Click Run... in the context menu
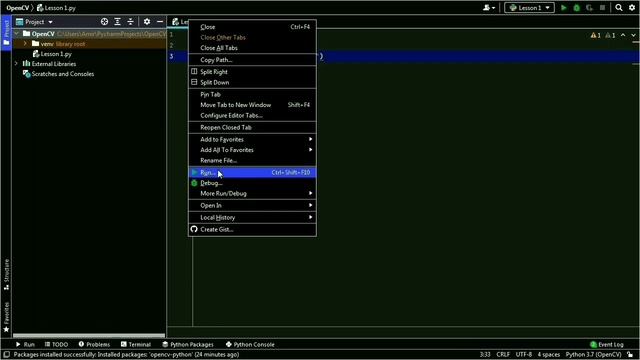Screen dimensions: 640x360 [x=252, y=172]
